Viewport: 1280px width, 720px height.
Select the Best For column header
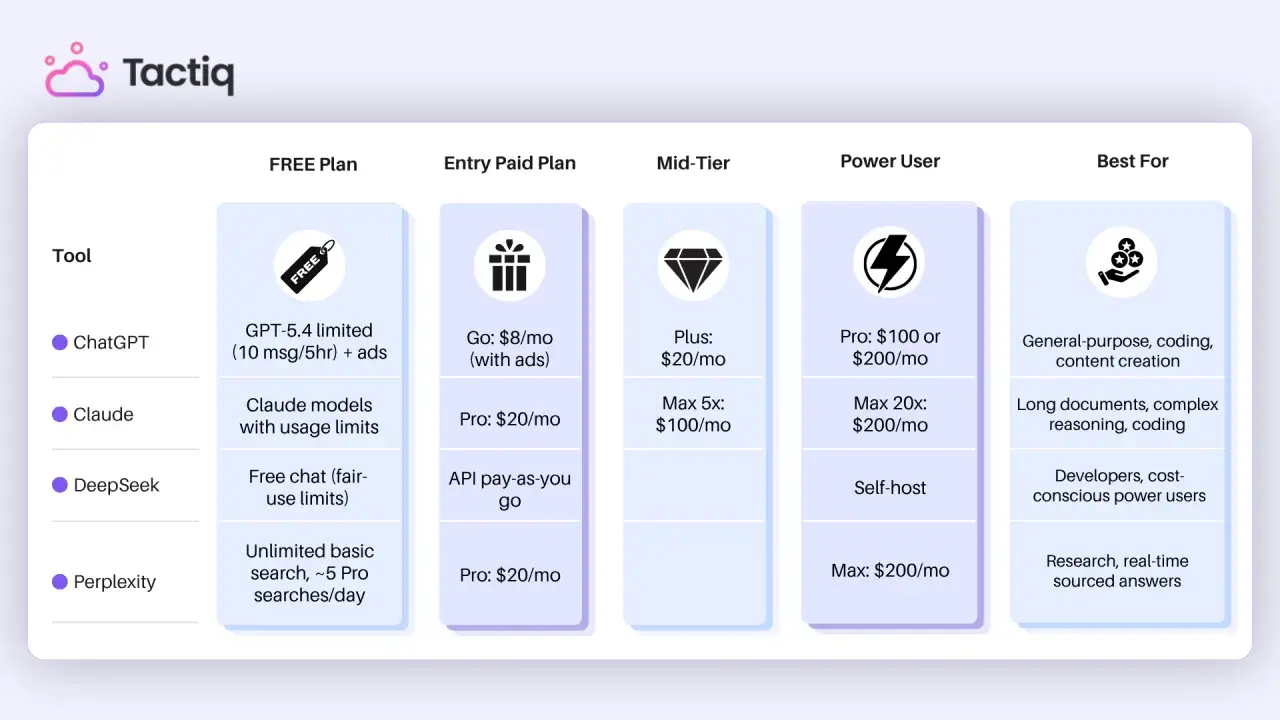1132,161
